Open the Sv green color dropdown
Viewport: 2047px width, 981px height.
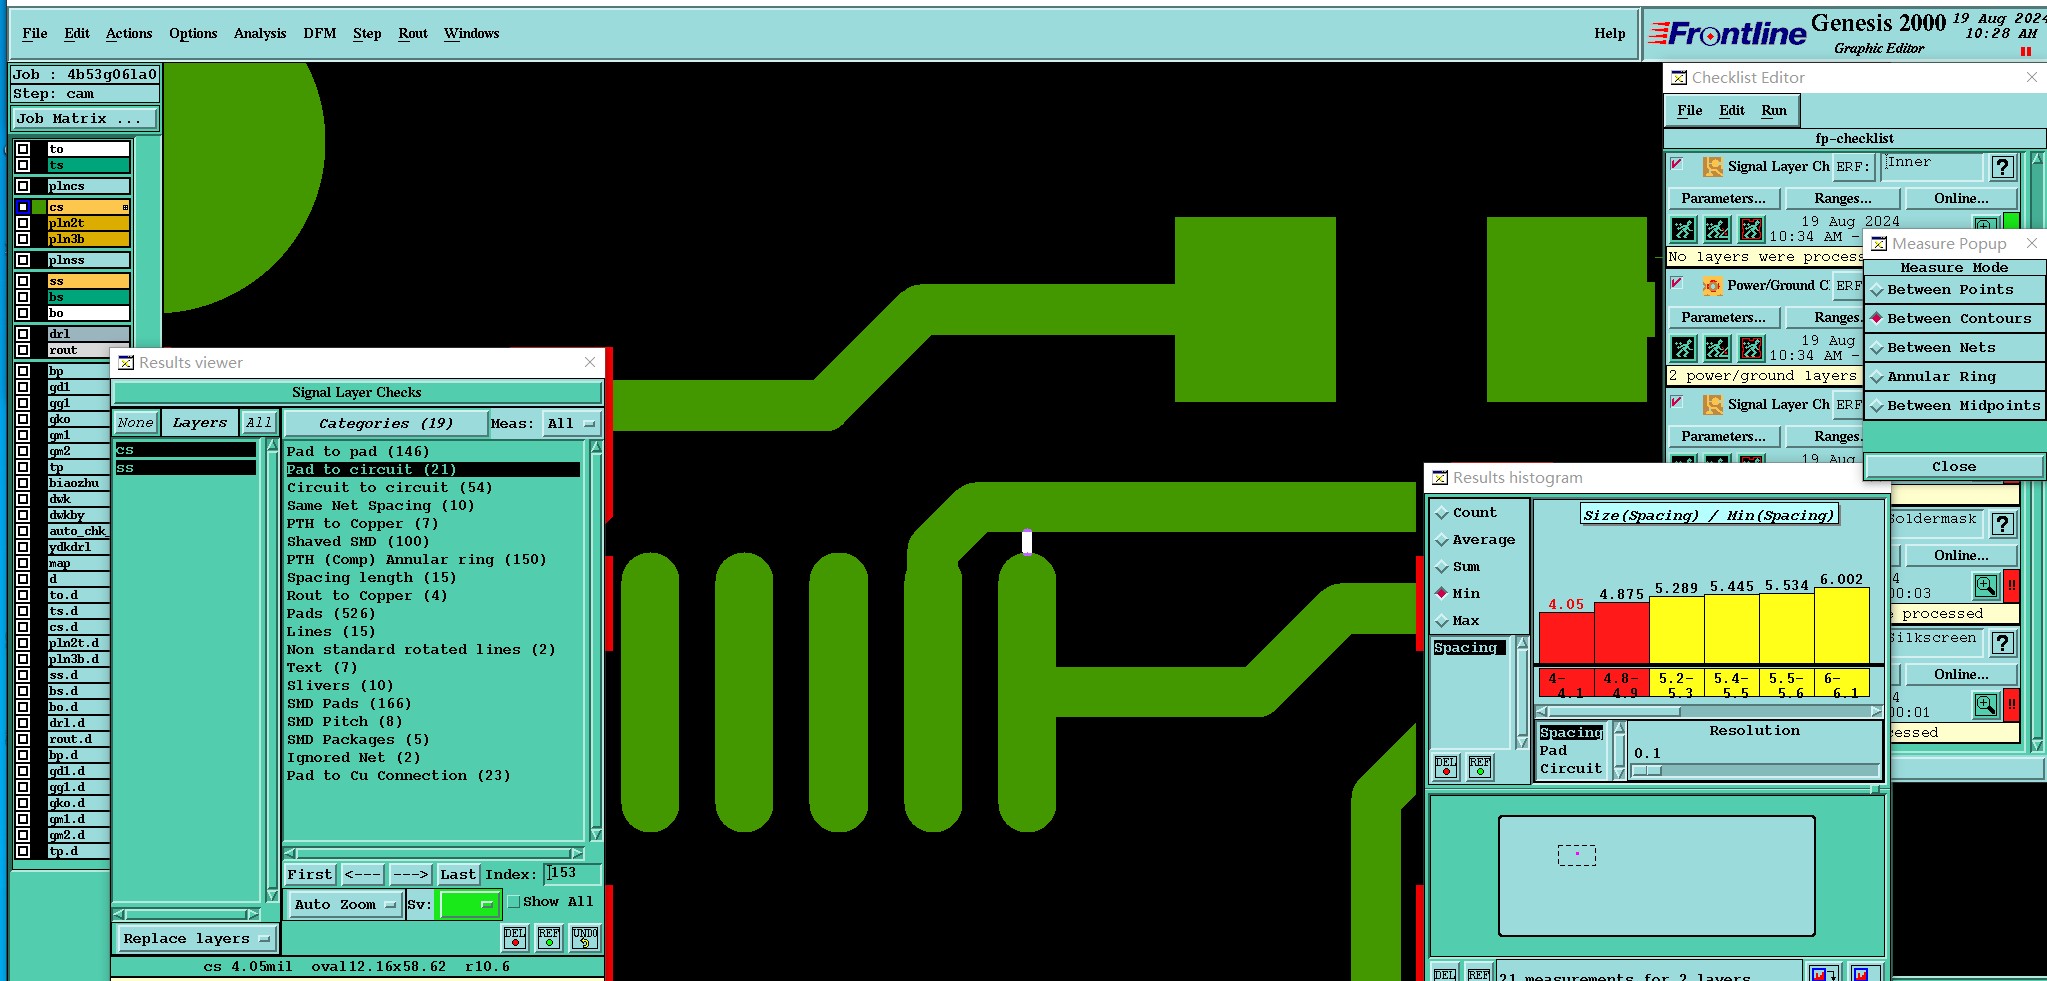click(468, 905)
